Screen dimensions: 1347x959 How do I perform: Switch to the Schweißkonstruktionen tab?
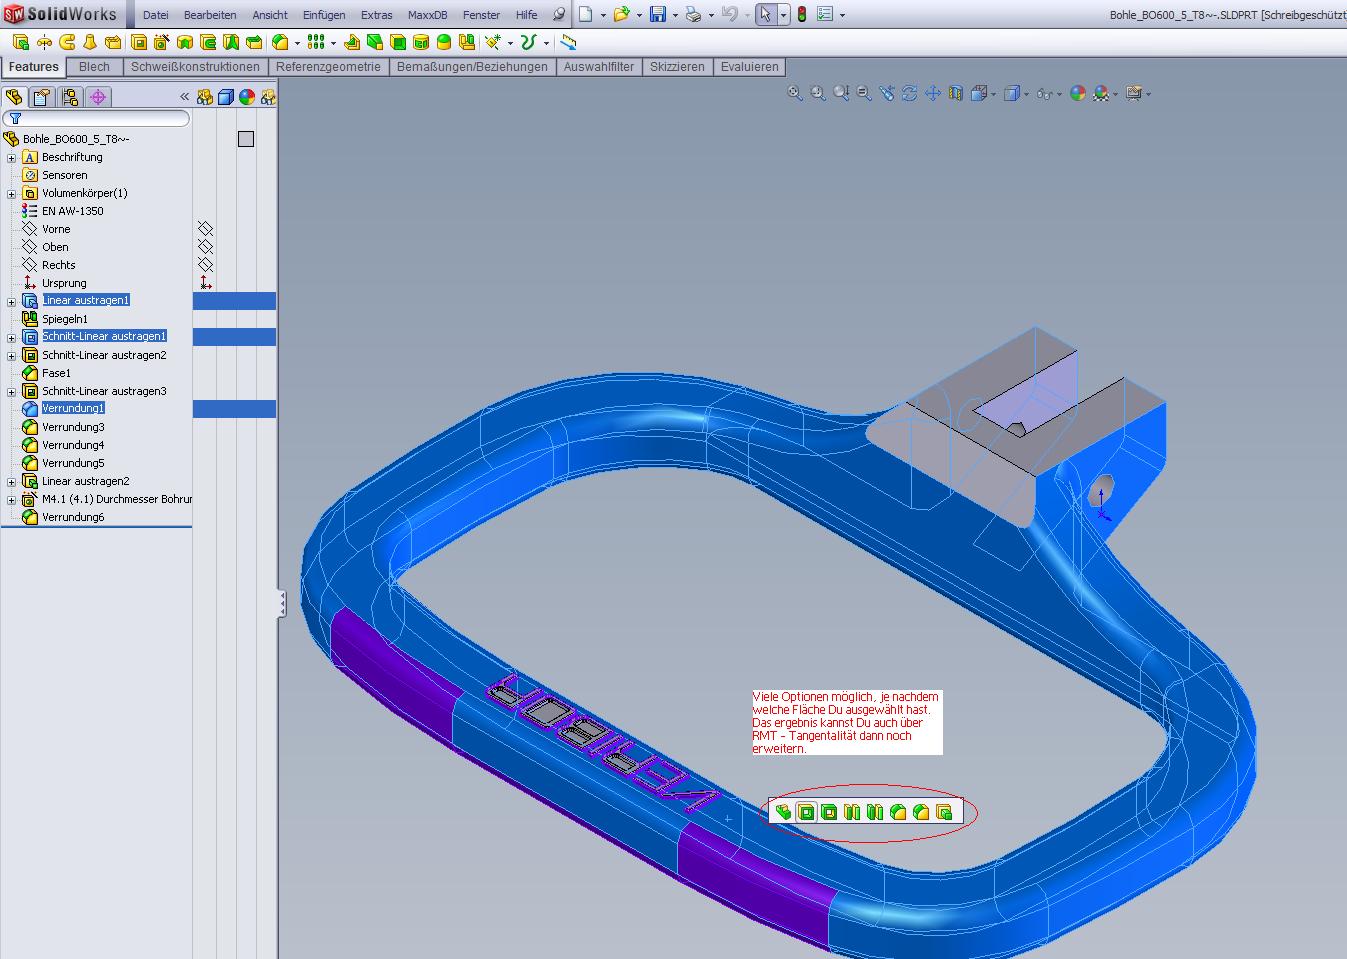tap(195, 67)
